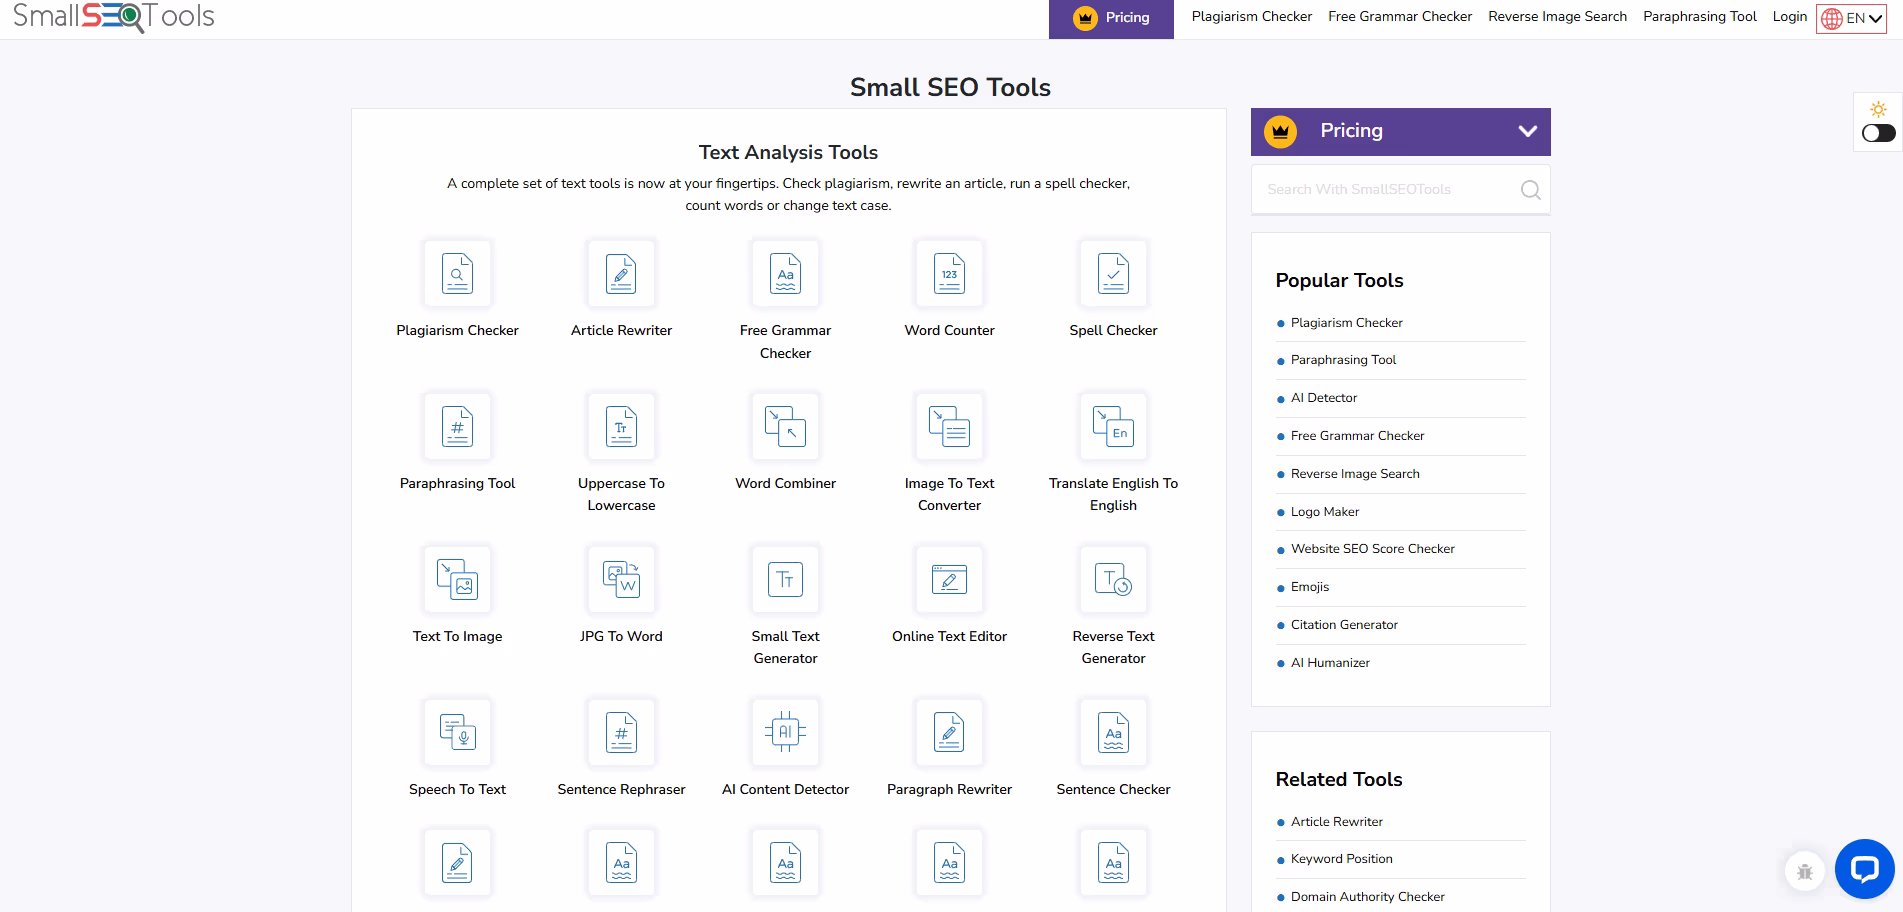Open the EN language selector
Viewport: 1903px width, 912px height.
pos(1851,18)
